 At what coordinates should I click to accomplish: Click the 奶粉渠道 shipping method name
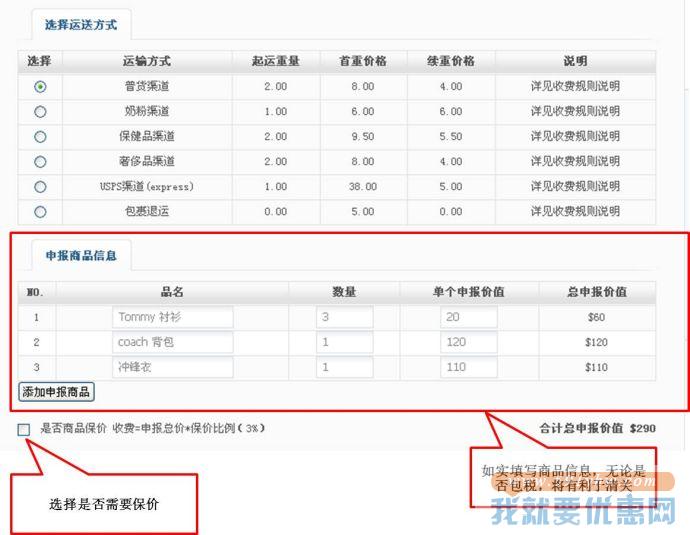click(147, 111)
